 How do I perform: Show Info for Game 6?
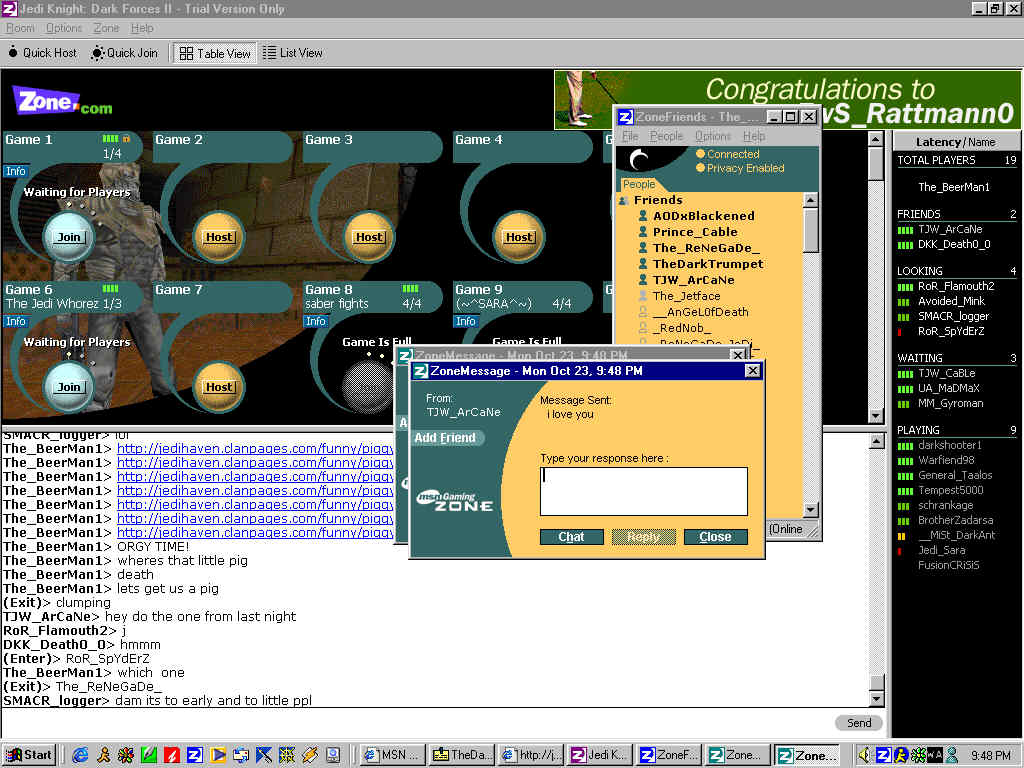click(x=16, y=321)
